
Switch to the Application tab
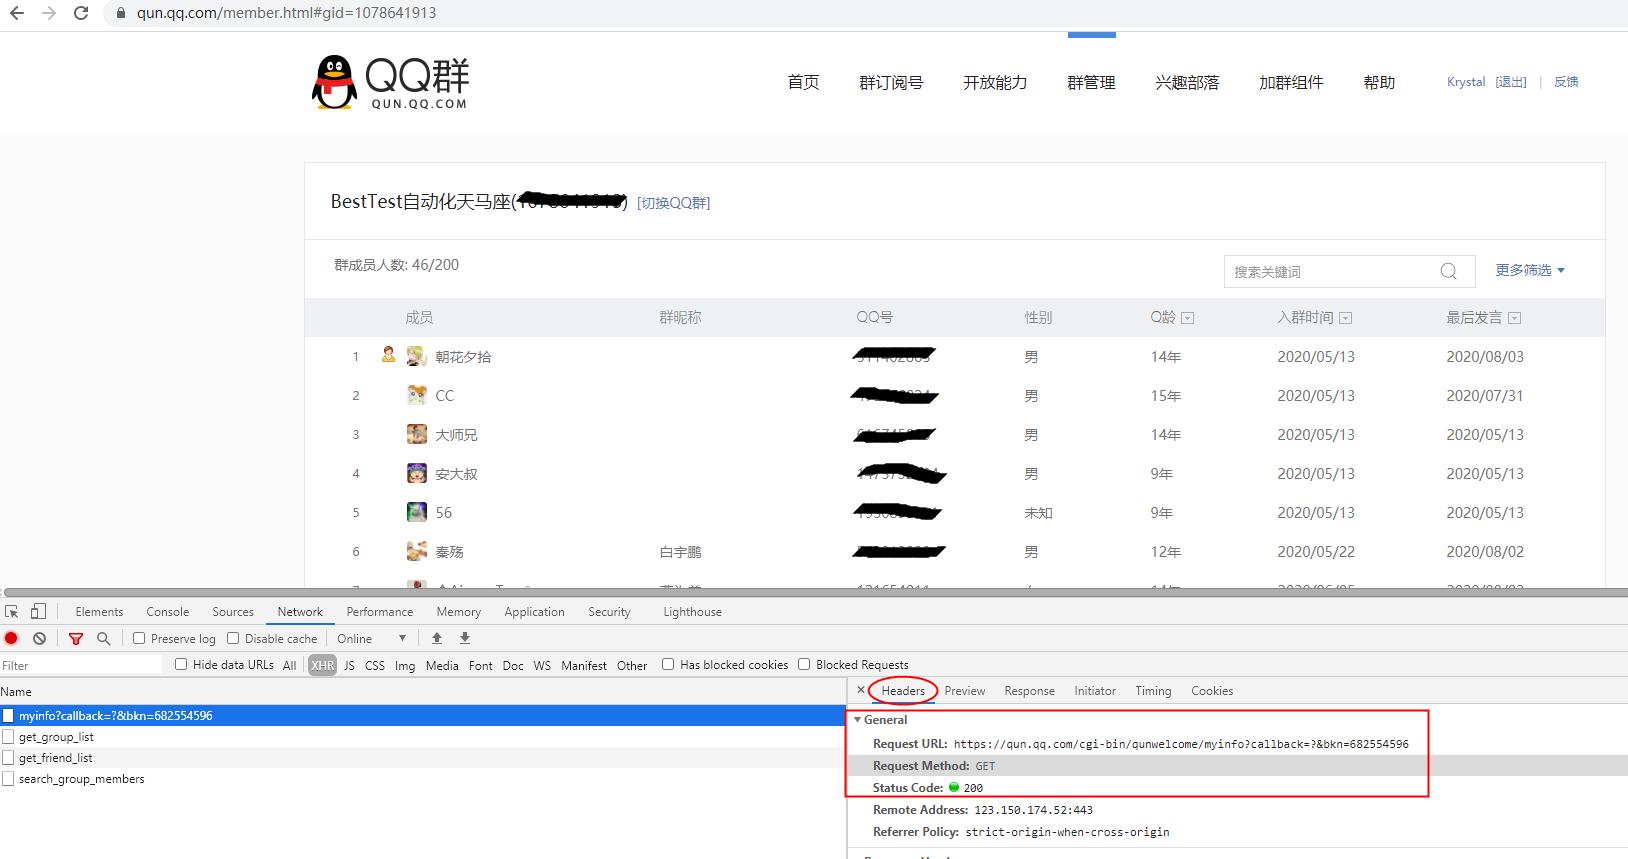click(534, 611)
